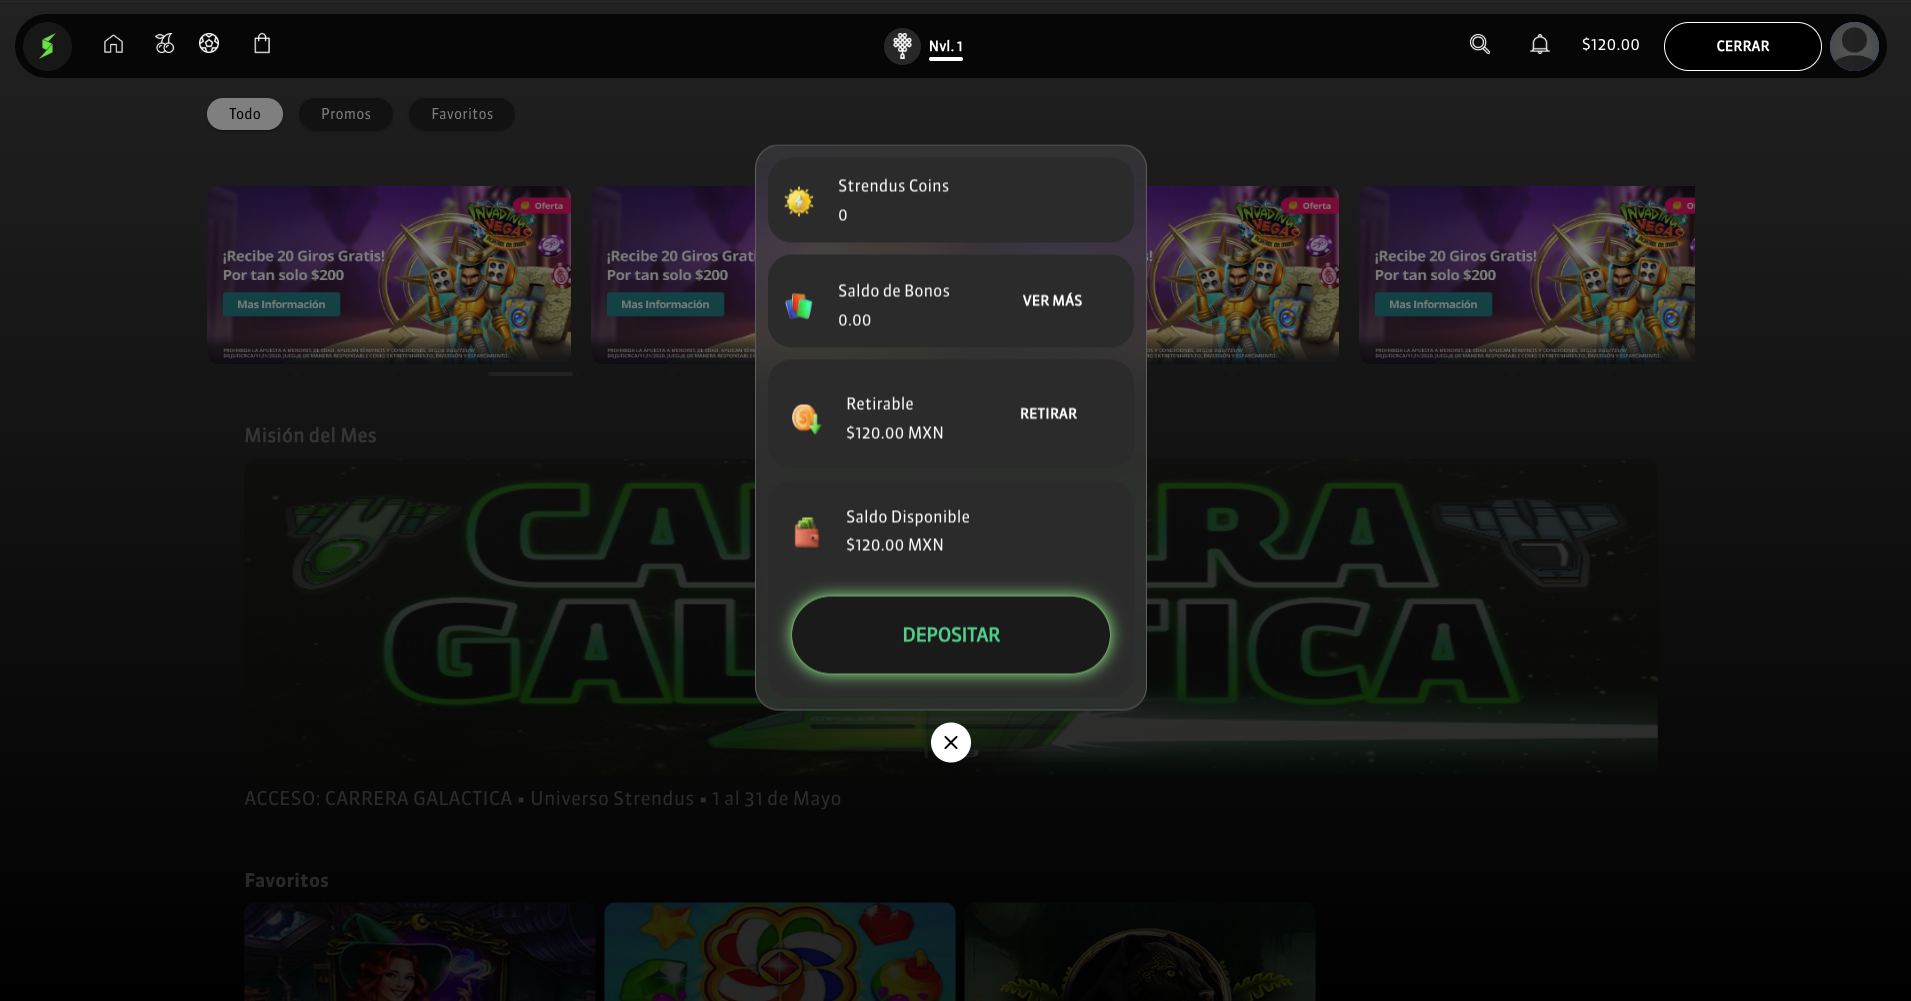Click Mas Información on first promo banner
Screen dimensions: 1911x1001
tap(281, 305)
